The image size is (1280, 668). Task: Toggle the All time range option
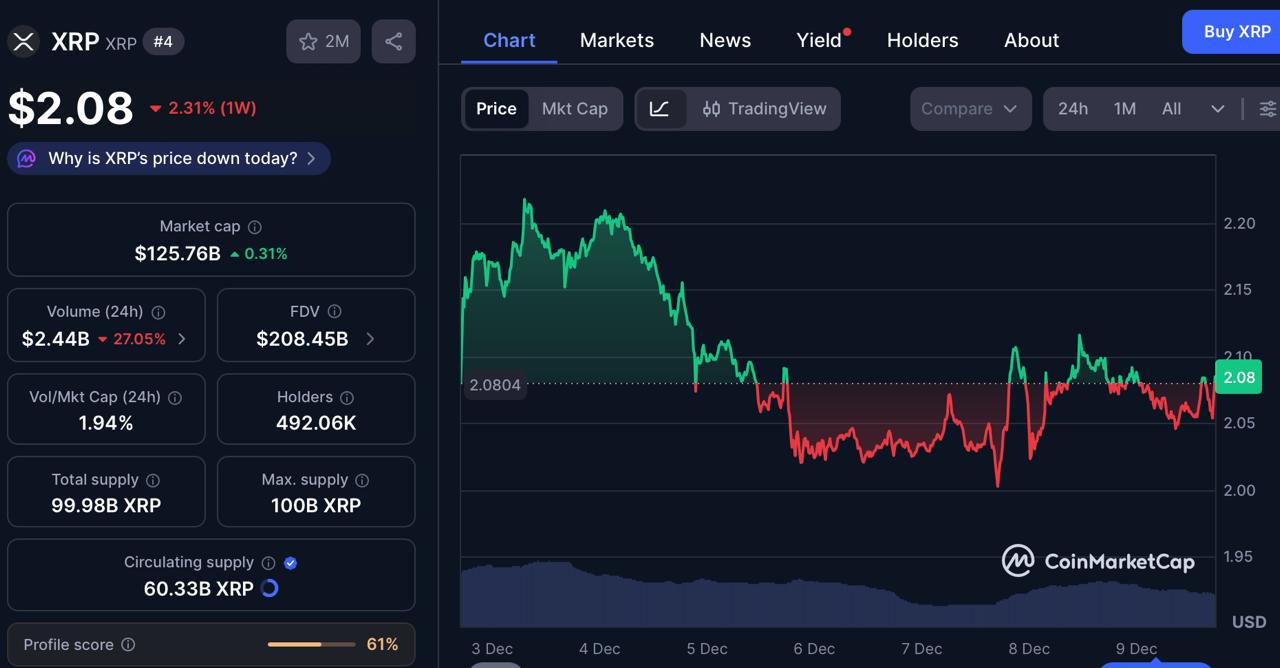click(1171, 108)
